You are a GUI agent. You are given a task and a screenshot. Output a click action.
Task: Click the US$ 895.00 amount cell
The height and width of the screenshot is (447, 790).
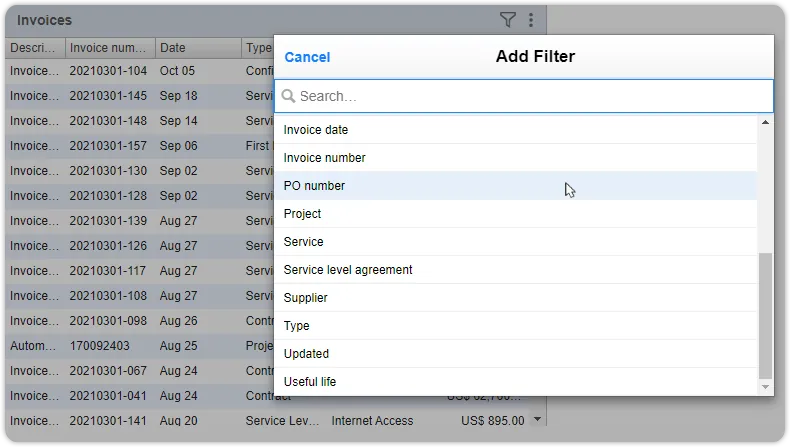pyautogui.click(x=493, y=421)
